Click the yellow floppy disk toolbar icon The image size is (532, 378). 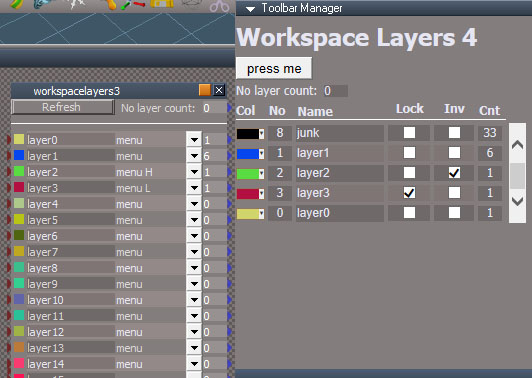pos(162,4)
